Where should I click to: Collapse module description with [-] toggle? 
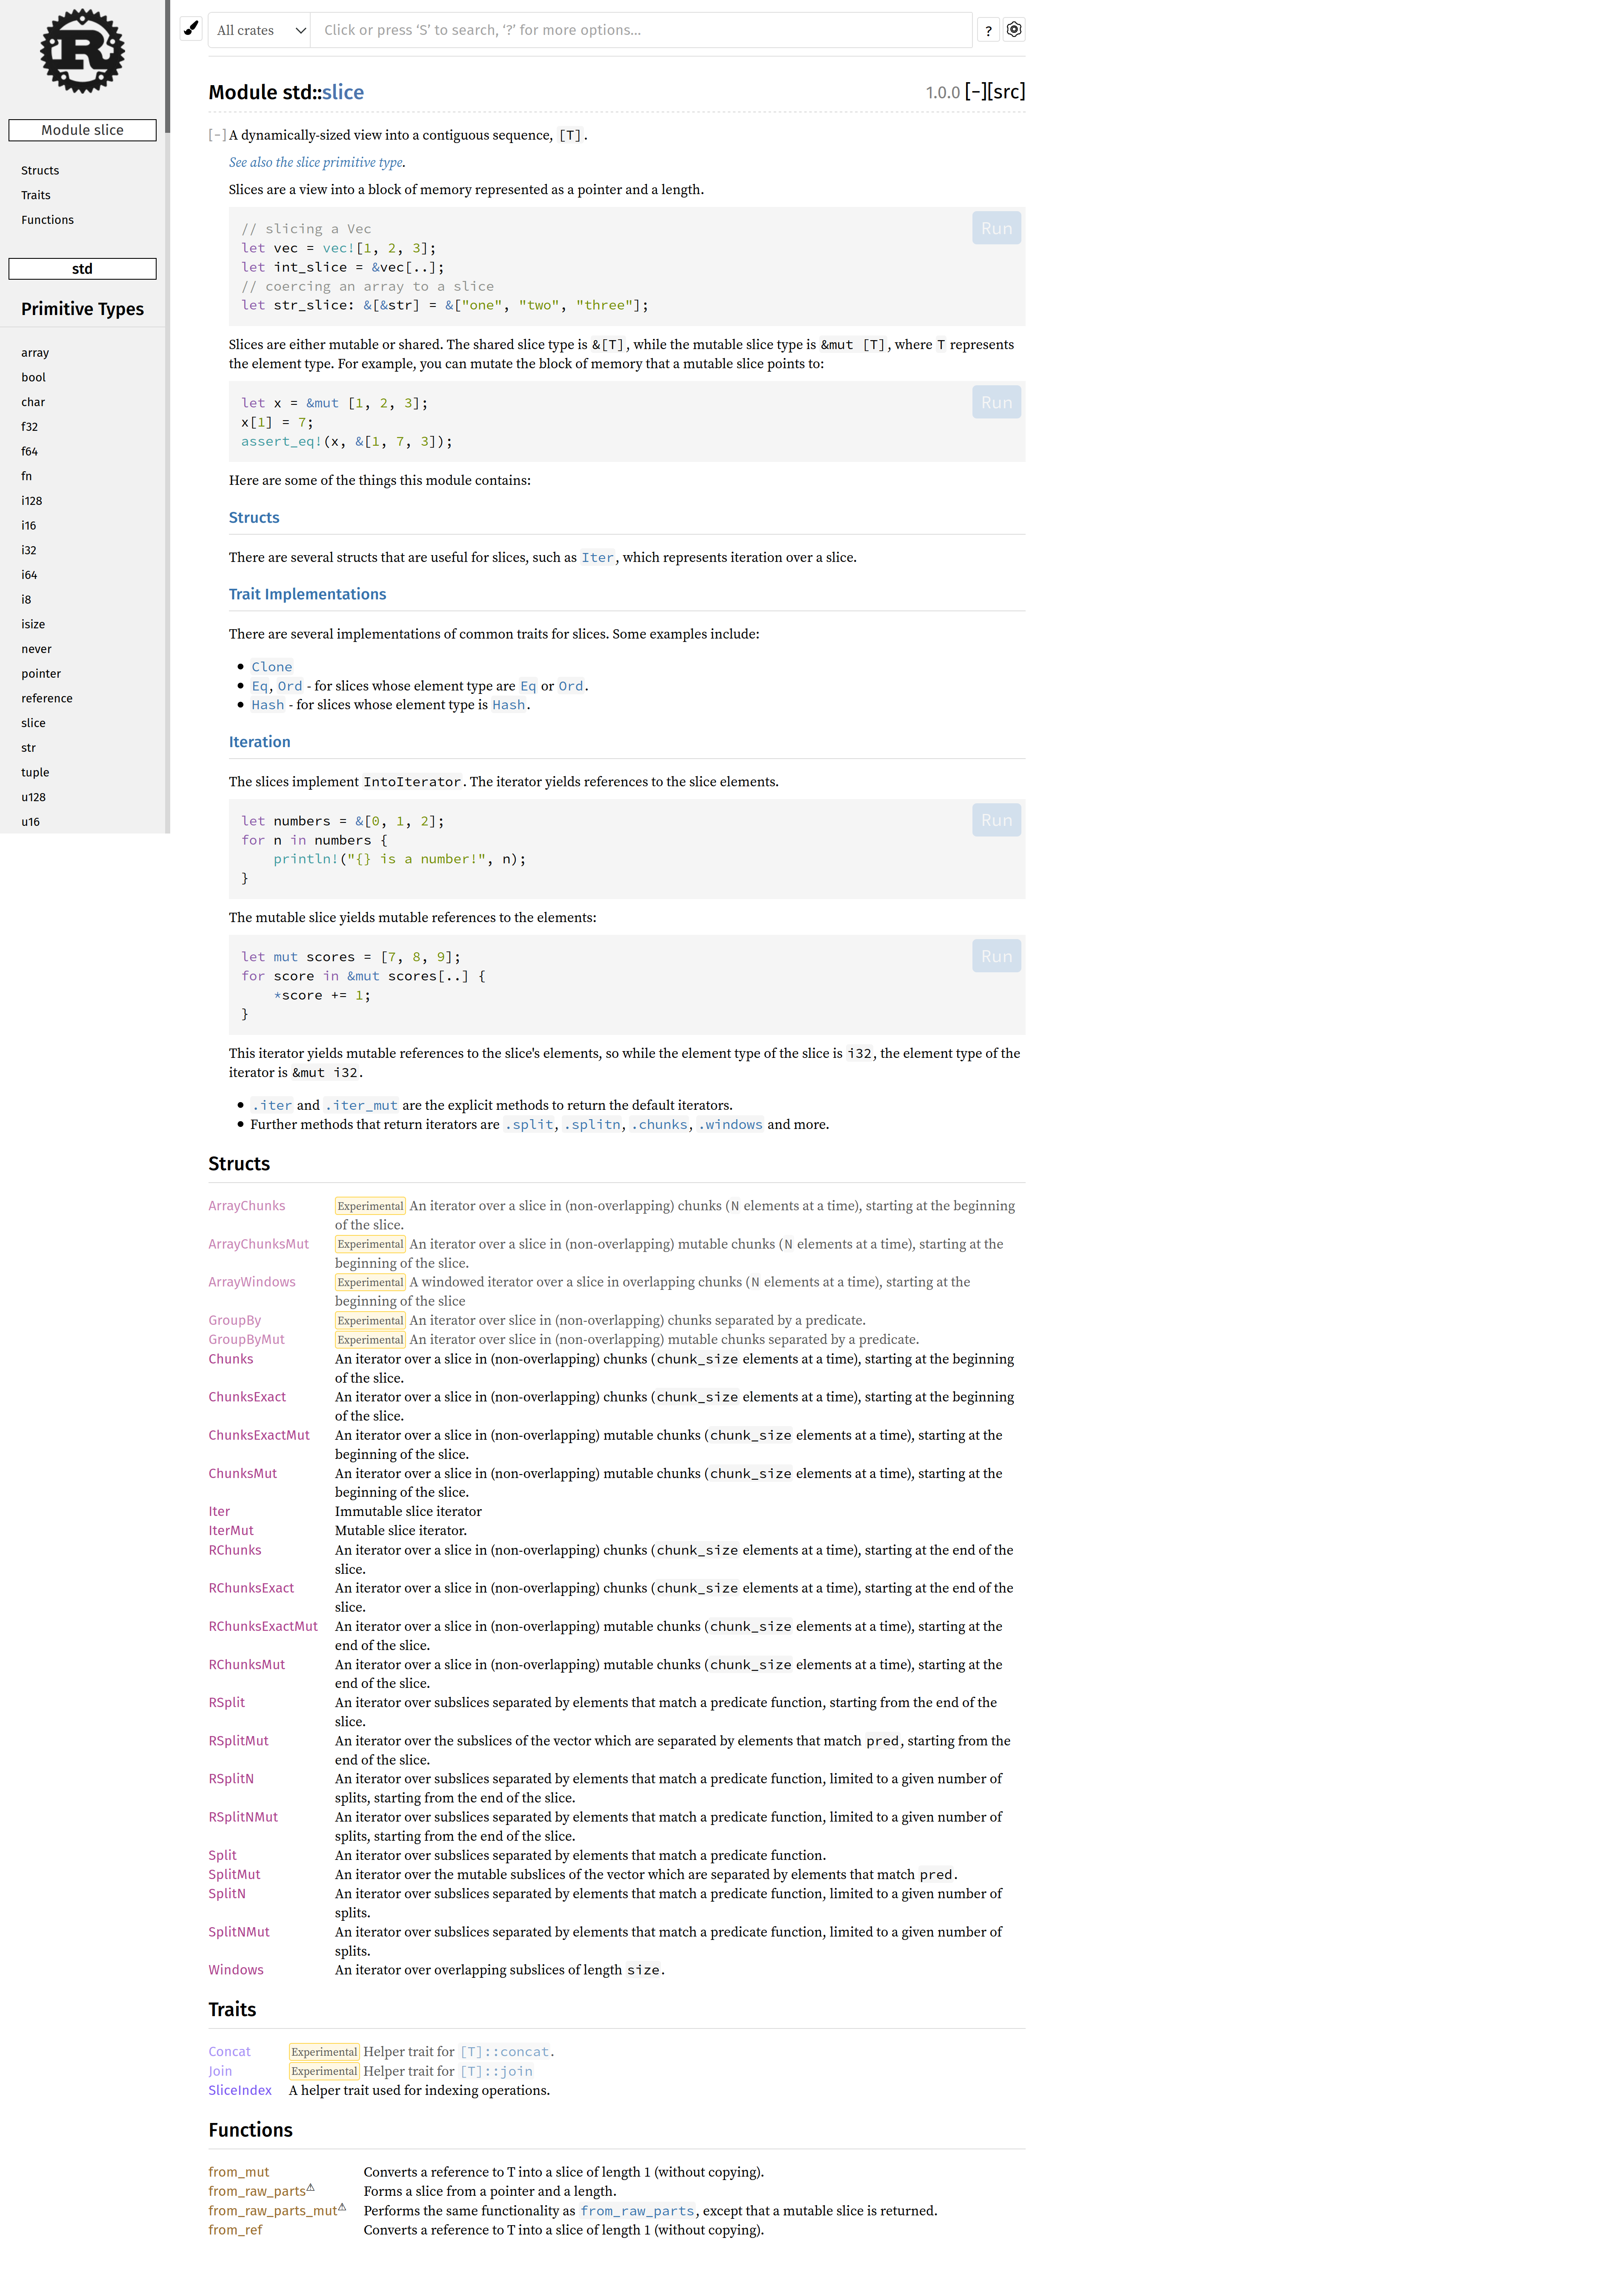(217, 135)
